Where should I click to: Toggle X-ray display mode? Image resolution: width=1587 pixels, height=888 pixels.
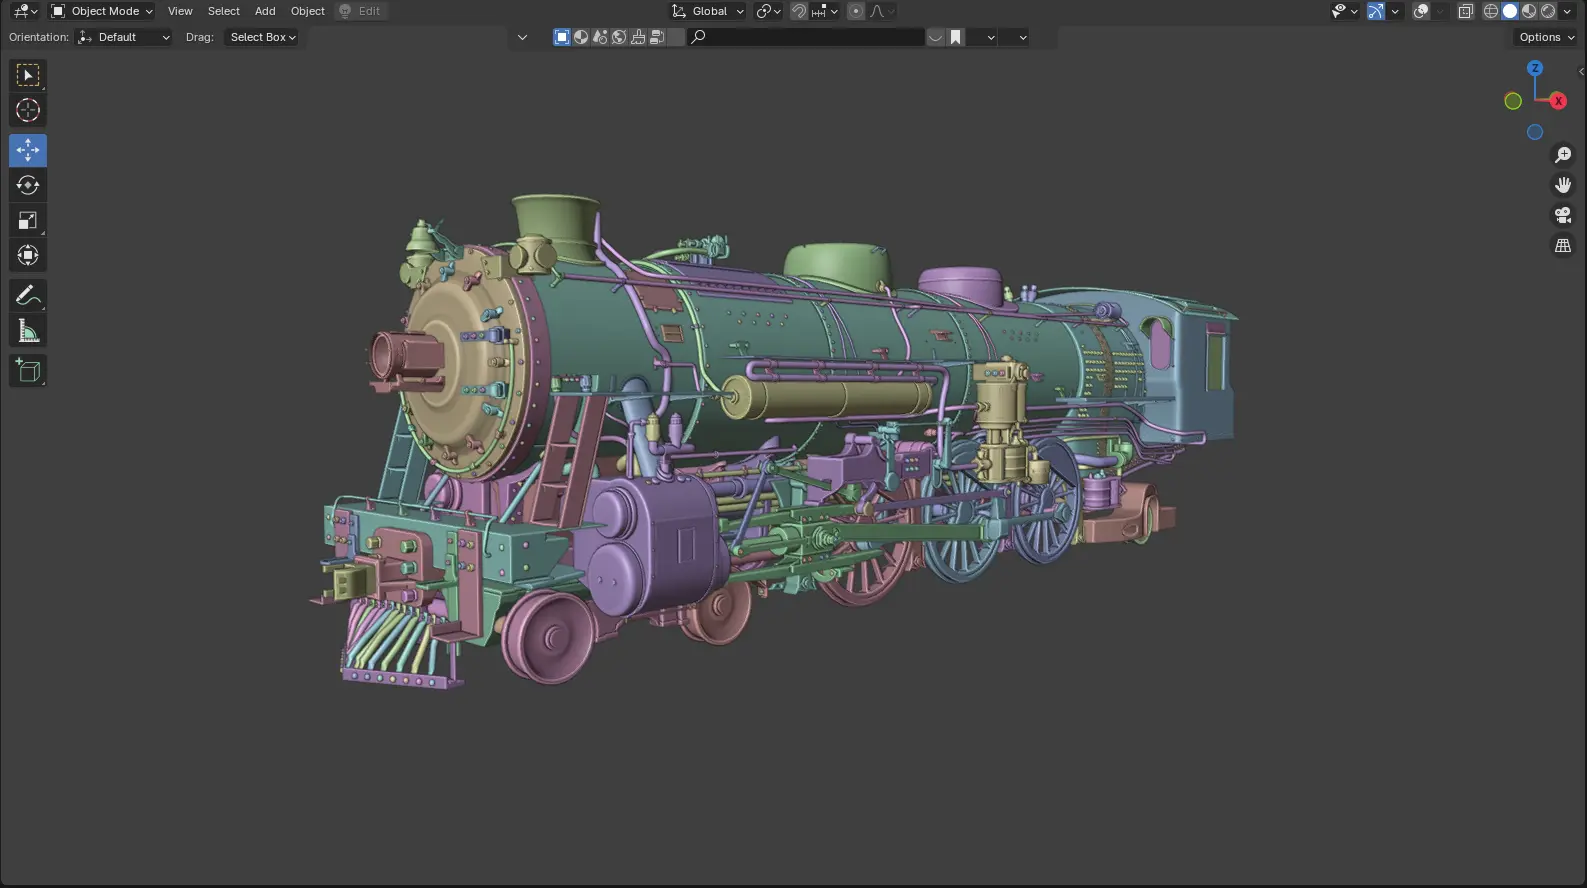pyautogui.click(x=1465, y=11)
